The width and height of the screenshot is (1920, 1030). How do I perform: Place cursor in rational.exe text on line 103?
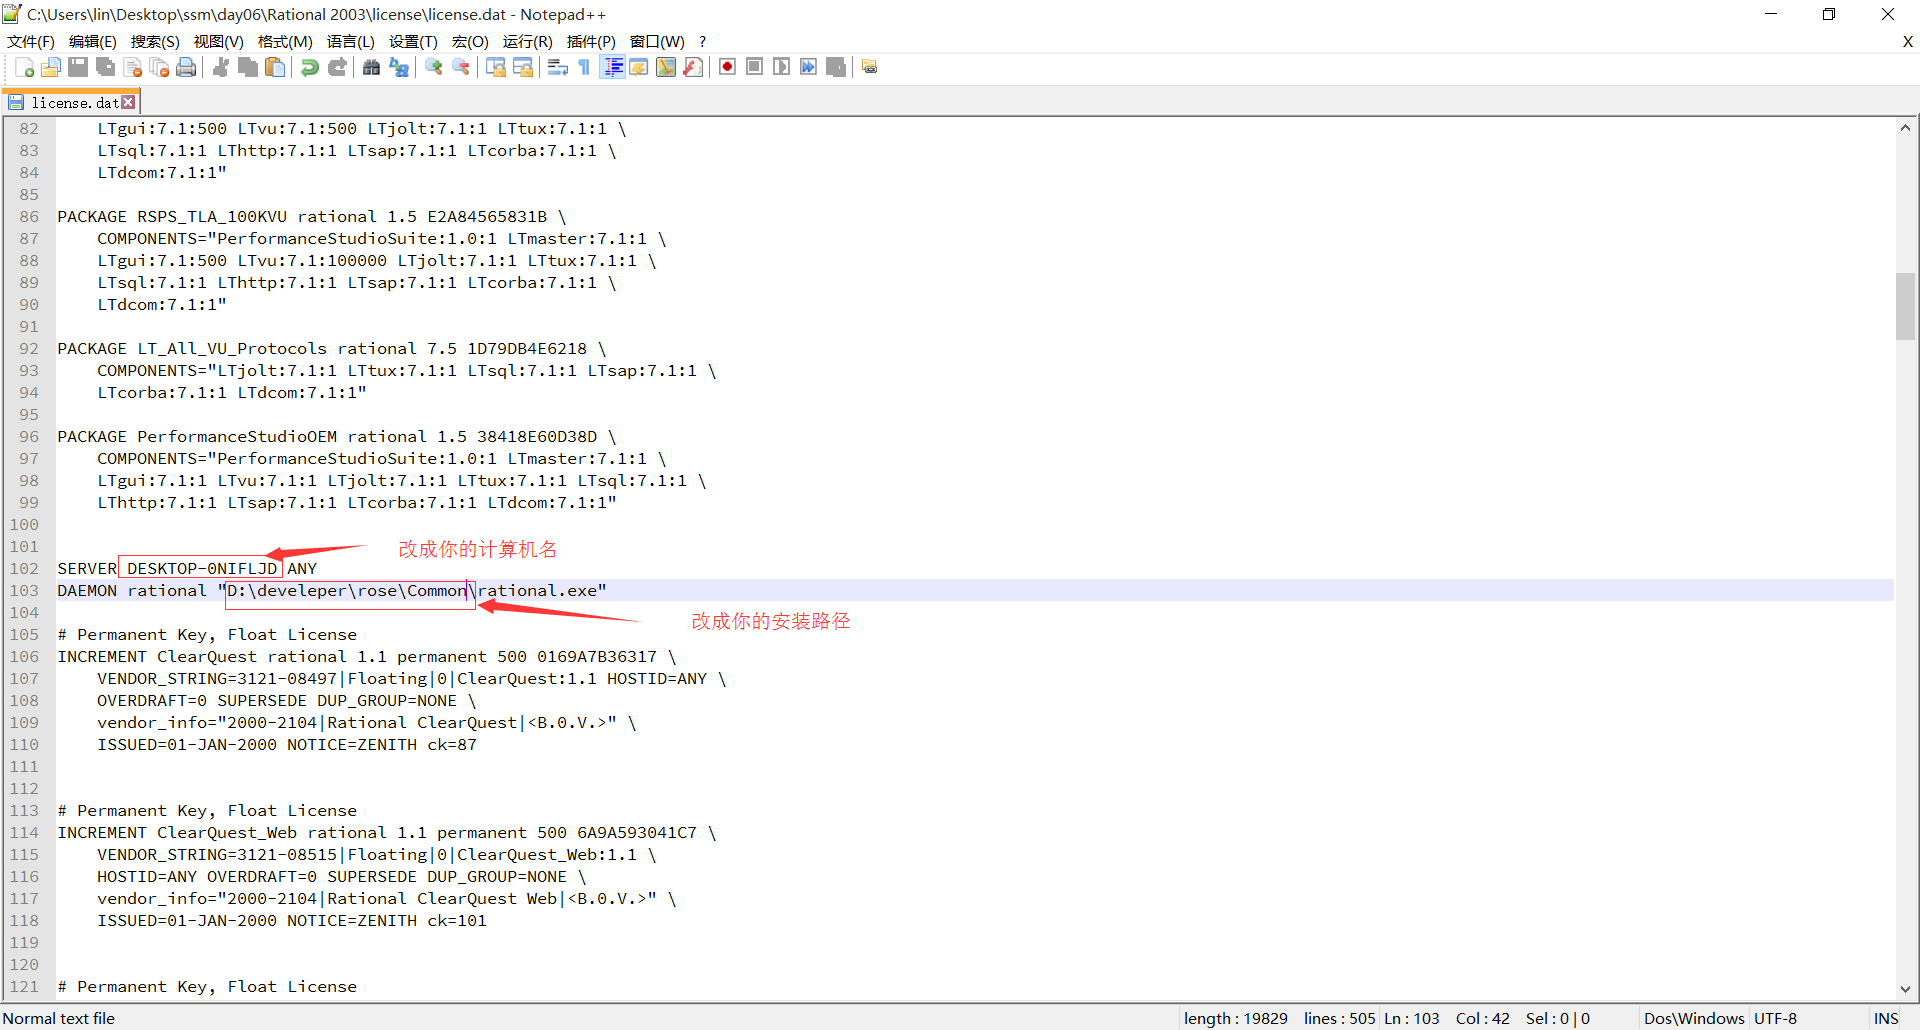537,590
